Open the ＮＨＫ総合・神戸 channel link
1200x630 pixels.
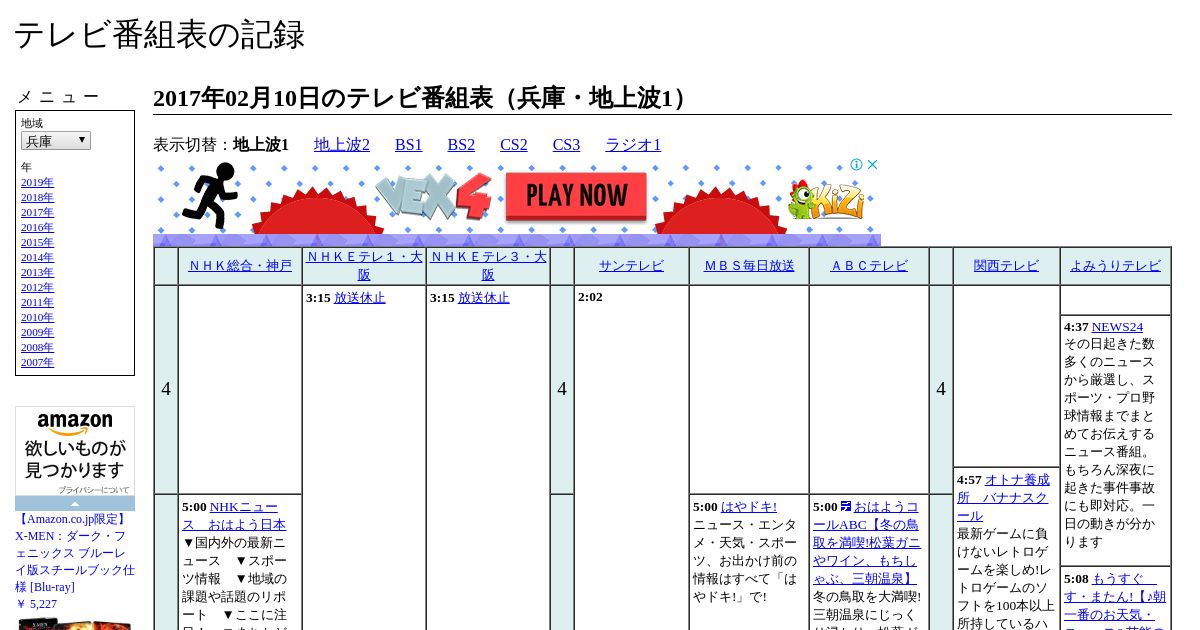pyautogui.click(x=240, y=266)
